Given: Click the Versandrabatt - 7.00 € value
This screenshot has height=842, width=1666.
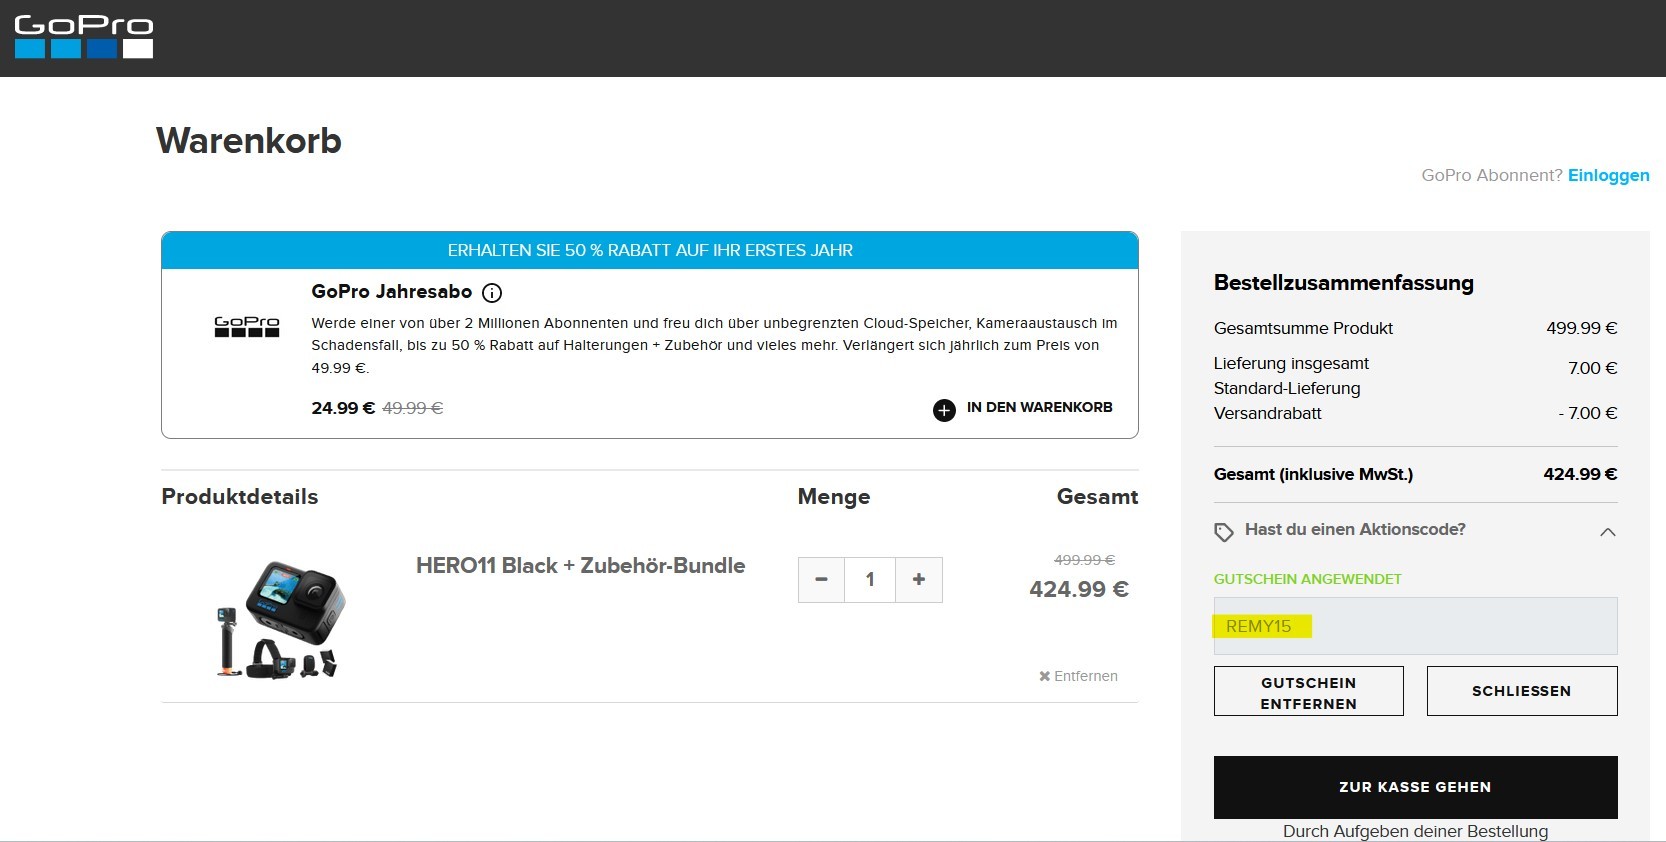Looking at the screenshot, I should 1587,413.
